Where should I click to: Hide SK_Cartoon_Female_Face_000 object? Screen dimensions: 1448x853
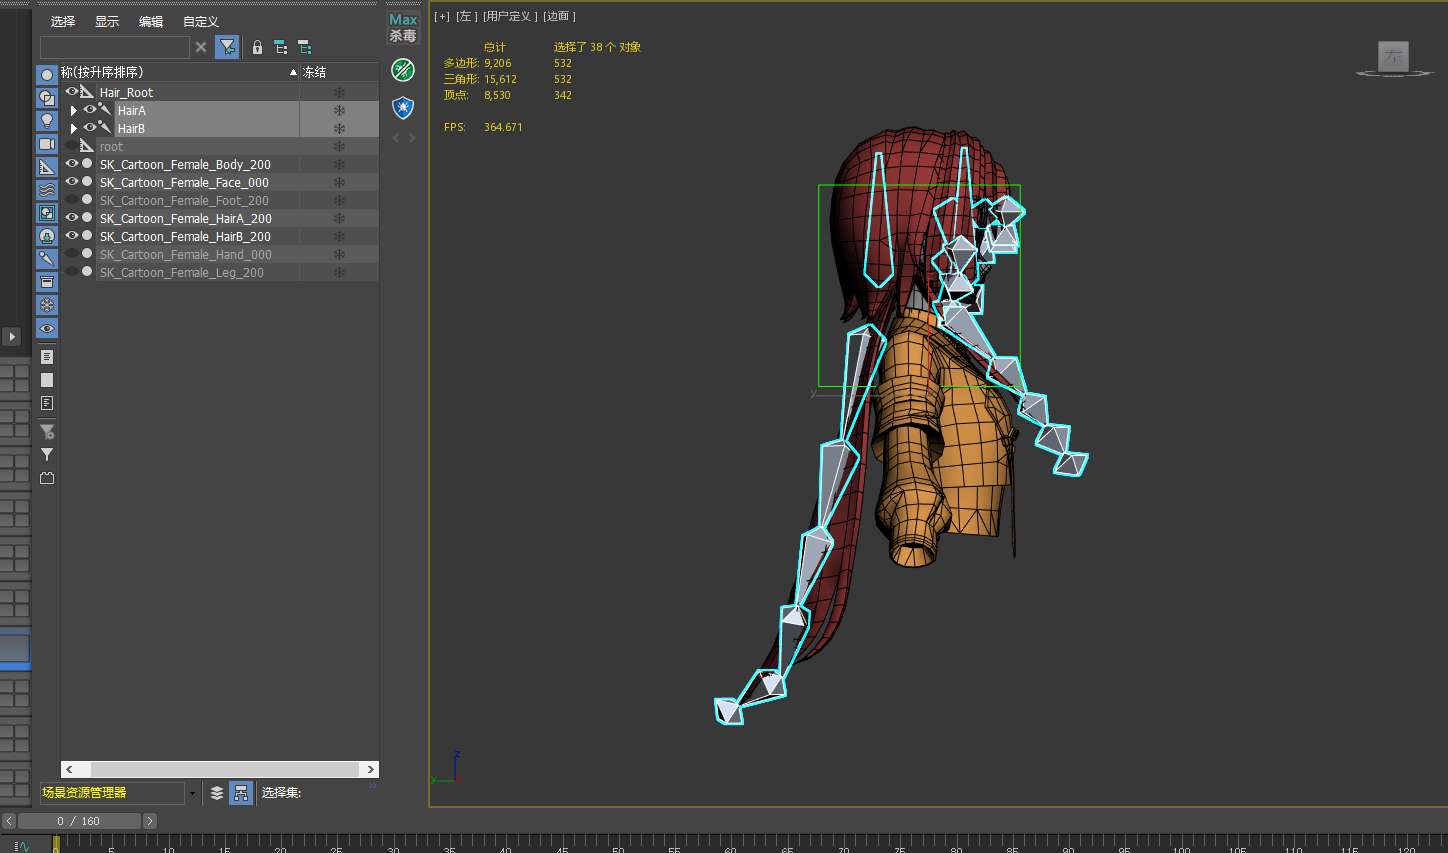coord(72,182)
